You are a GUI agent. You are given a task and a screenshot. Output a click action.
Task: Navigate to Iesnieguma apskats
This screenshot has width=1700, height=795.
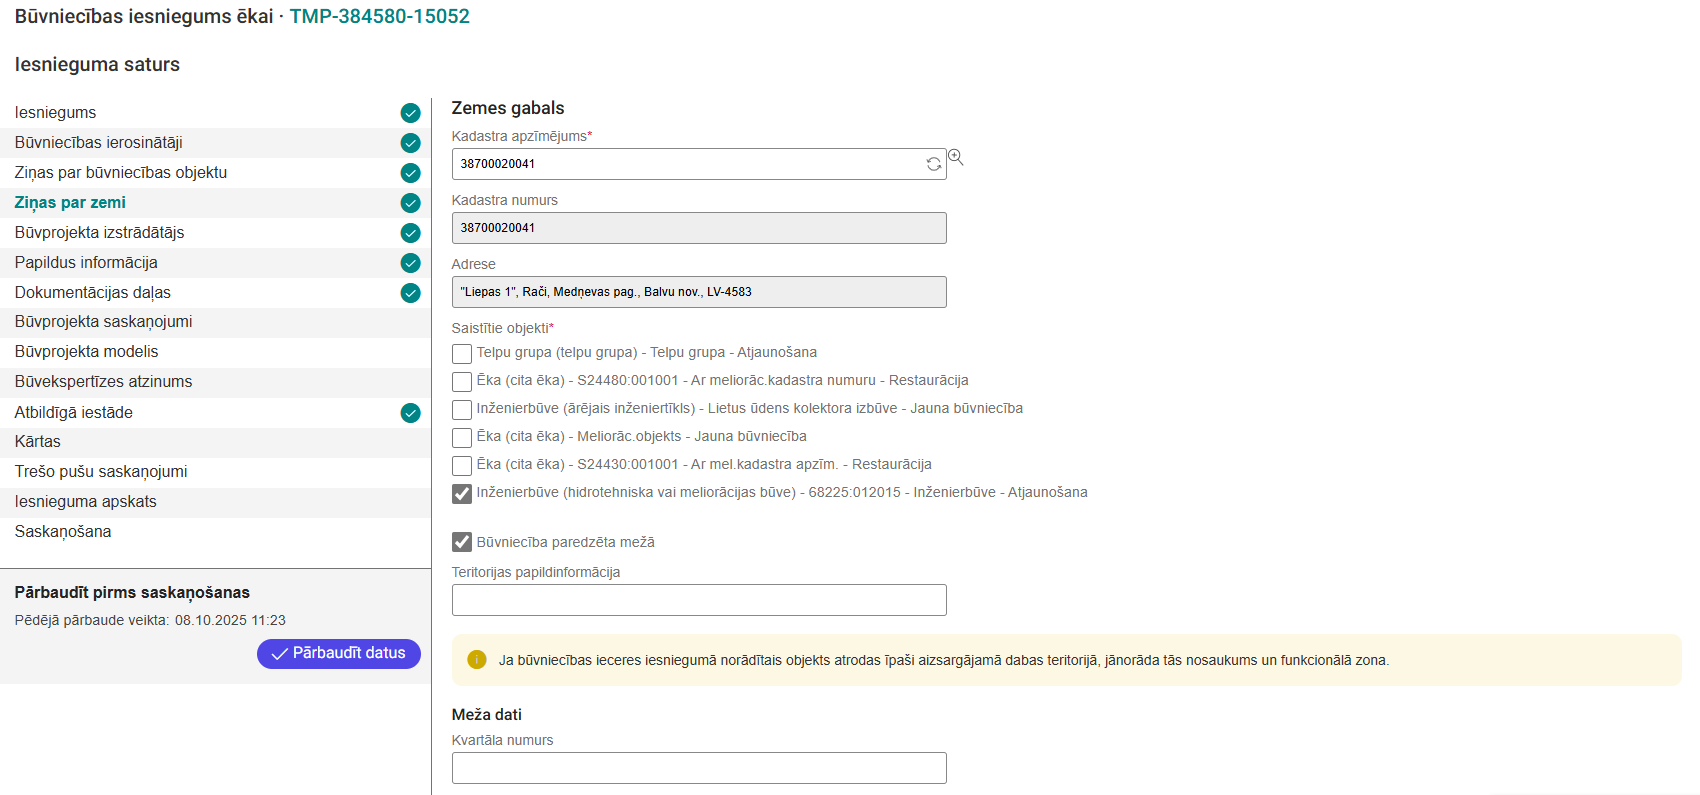[x=86, y=502]
